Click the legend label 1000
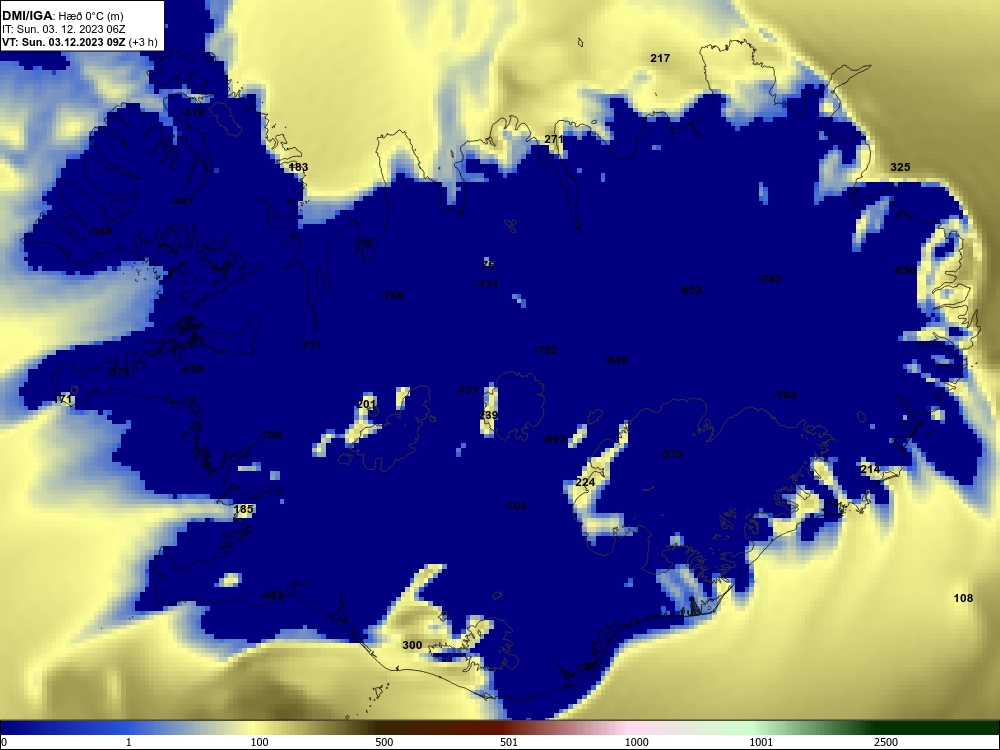 click(x=636, y=742)
